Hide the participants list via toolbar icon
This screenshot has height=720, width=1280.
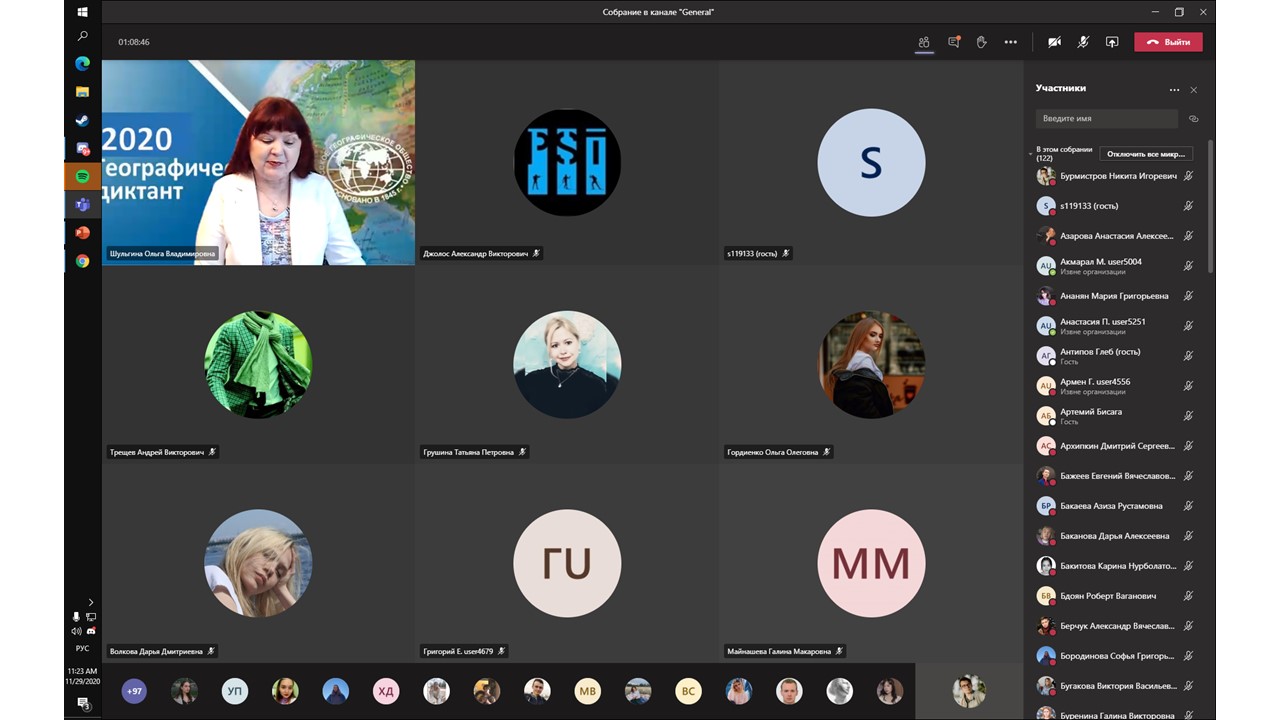coord(924,42)
